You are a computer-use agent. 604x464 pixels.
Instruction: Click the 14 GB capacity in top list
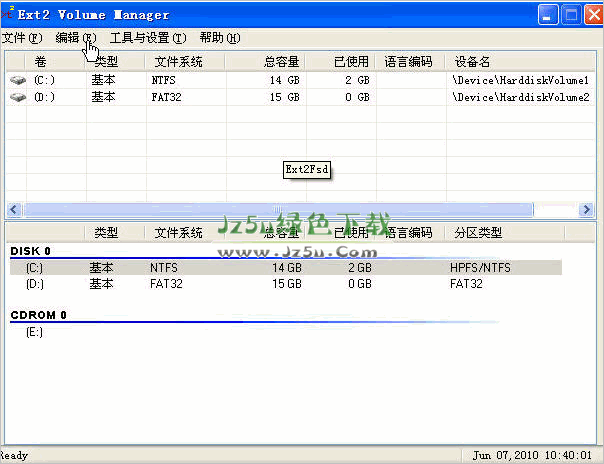[285, 80]
